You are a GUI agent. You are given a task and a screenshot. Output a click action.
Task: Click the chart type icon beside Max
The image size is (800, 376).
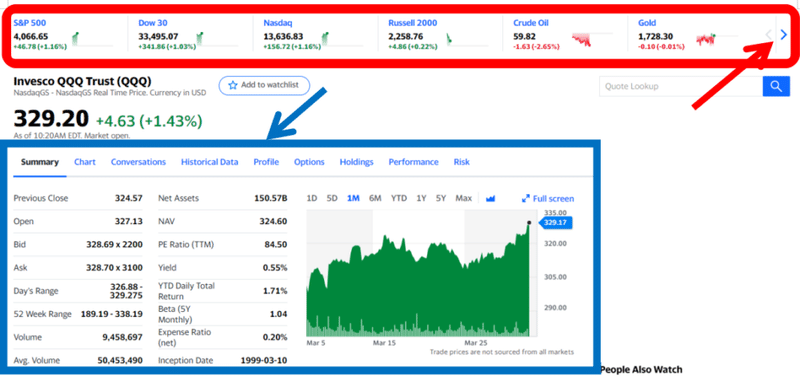(491, 198)
